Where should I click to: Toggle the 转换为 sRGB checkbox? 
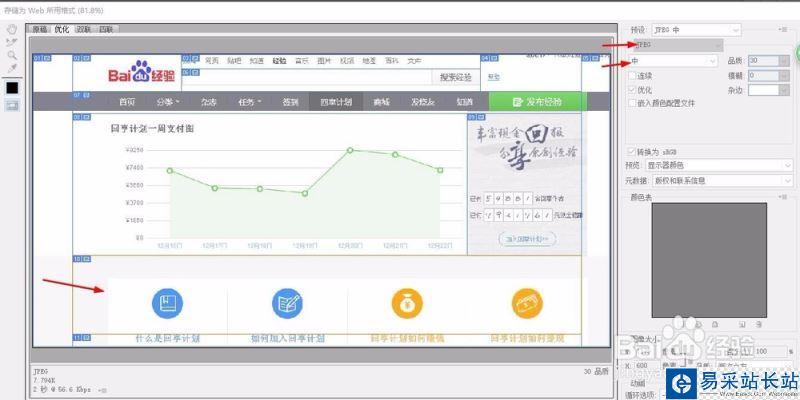[x=633, y=152]
